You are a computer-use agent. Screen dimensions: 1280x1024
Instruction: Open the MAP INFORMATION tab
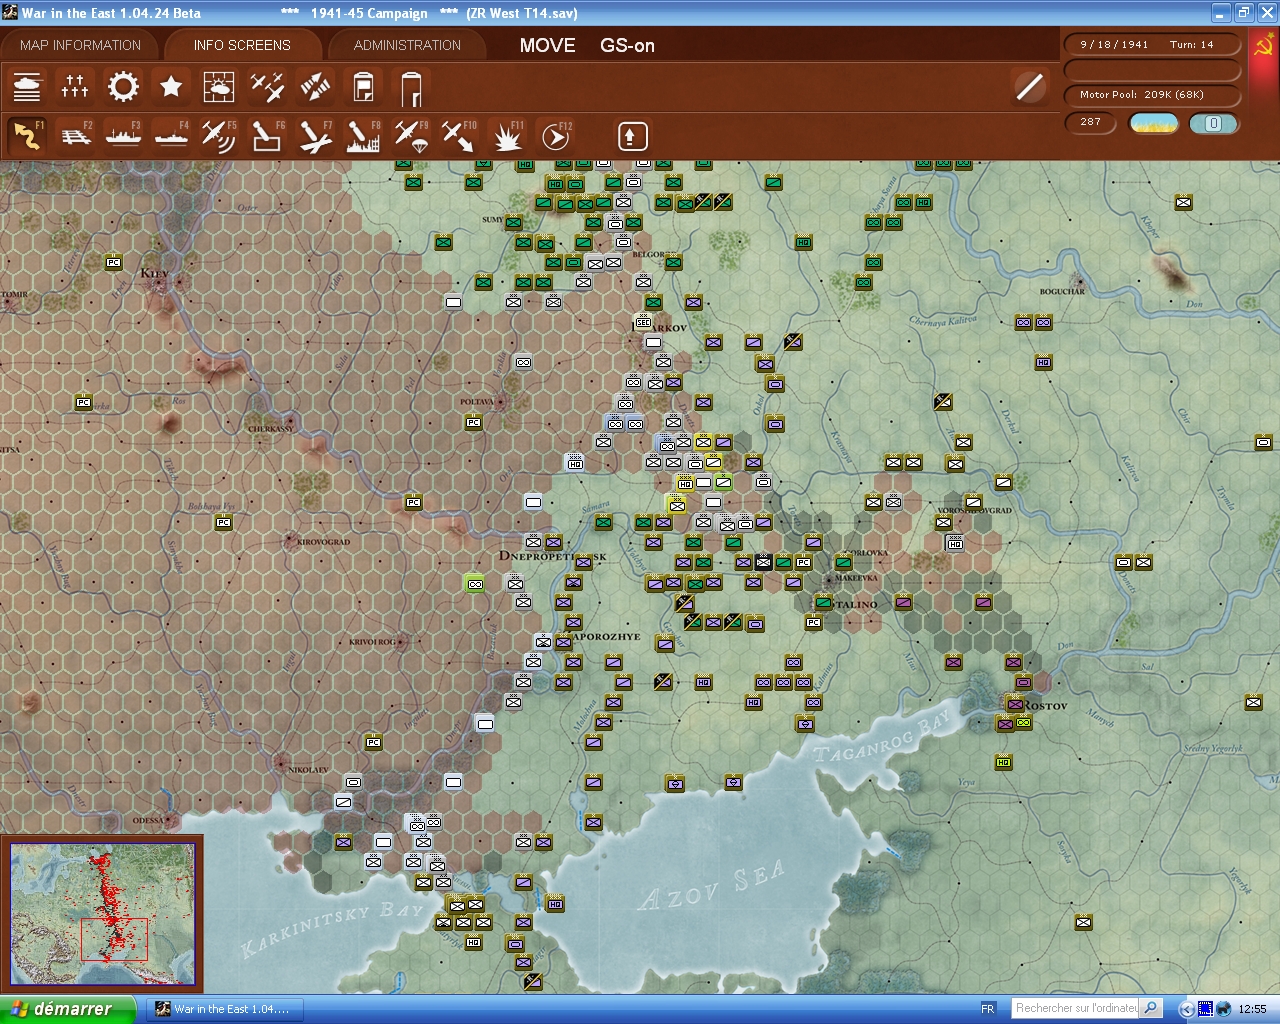(80, 45)
